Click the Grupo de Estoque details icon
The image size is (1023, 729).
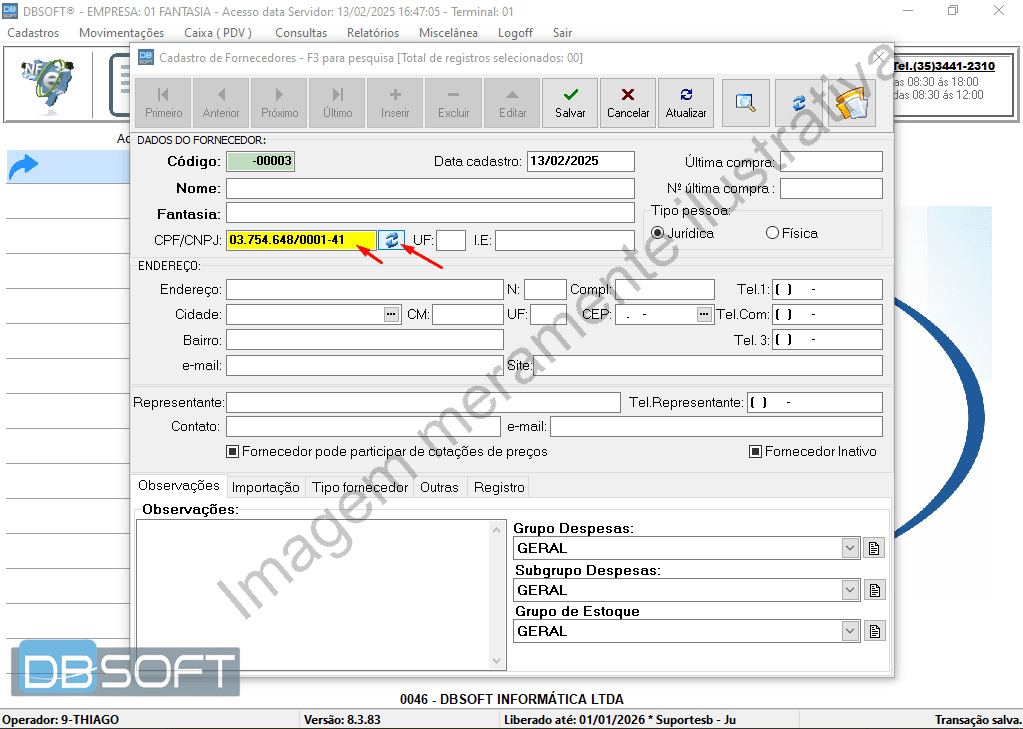click(x=874, y=631)
